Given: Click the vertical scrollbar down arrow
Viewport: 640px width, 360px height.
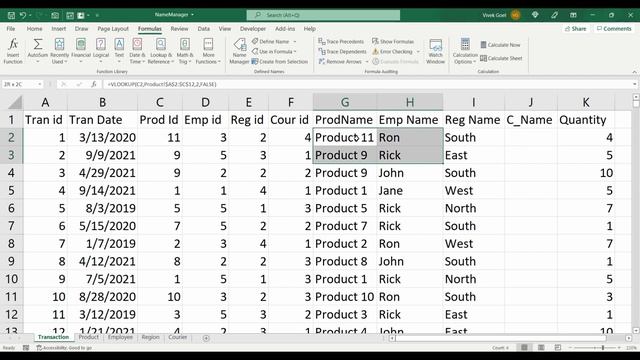Looking at the screenshot, I should [x=636, y=330].
